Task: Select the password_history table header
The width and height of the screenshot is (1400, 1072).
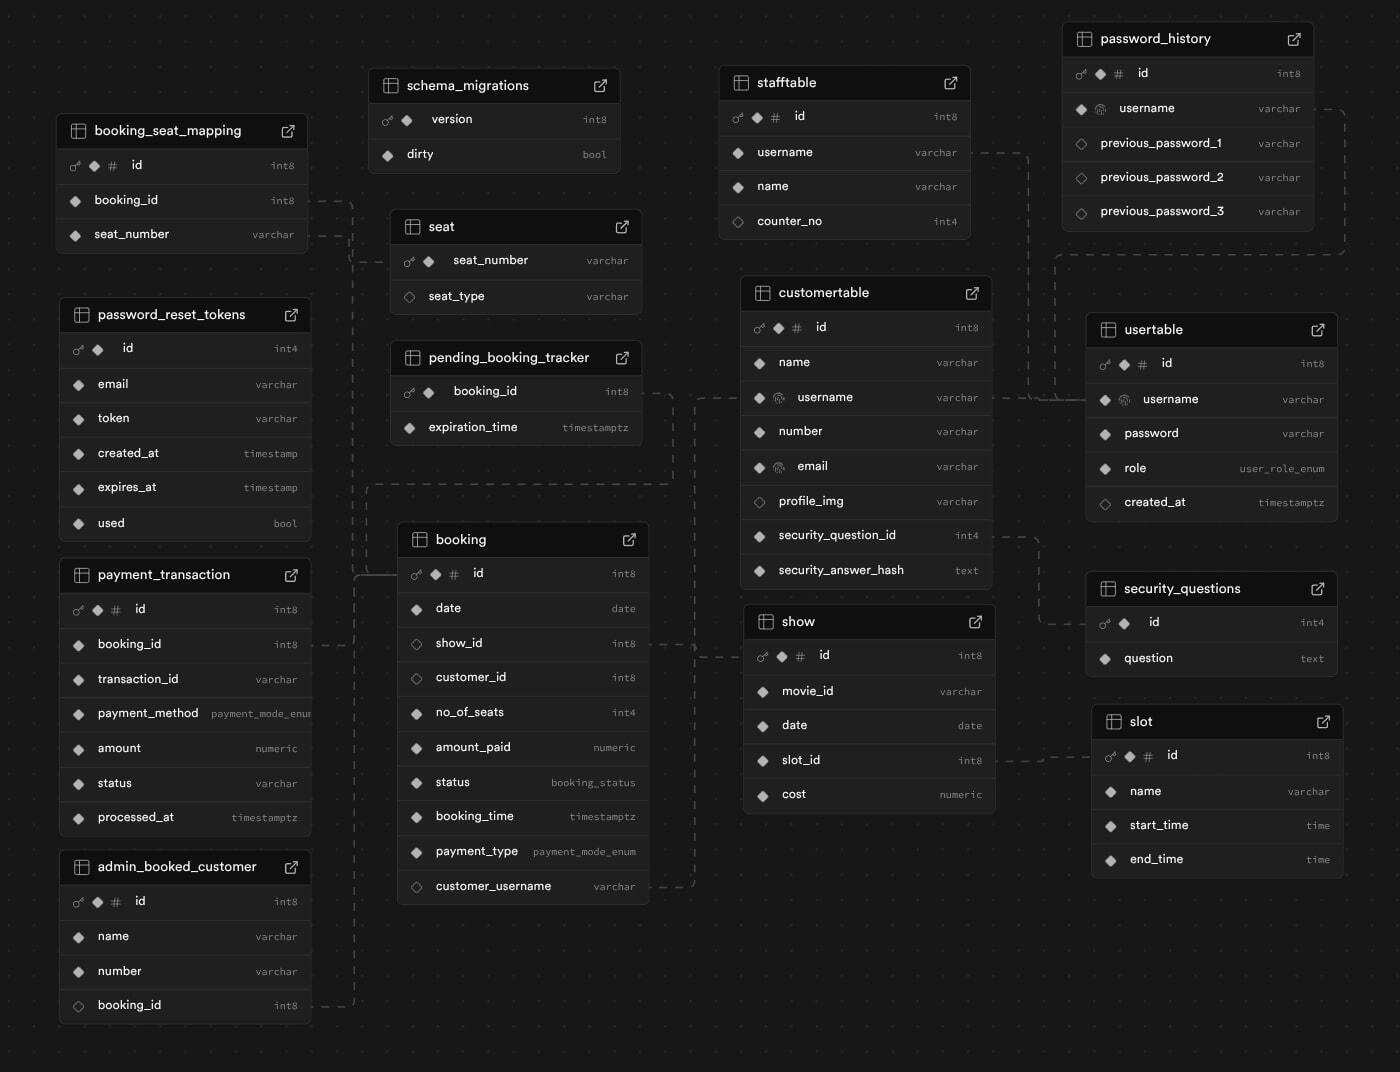Action: click(x=1188, y=39)
